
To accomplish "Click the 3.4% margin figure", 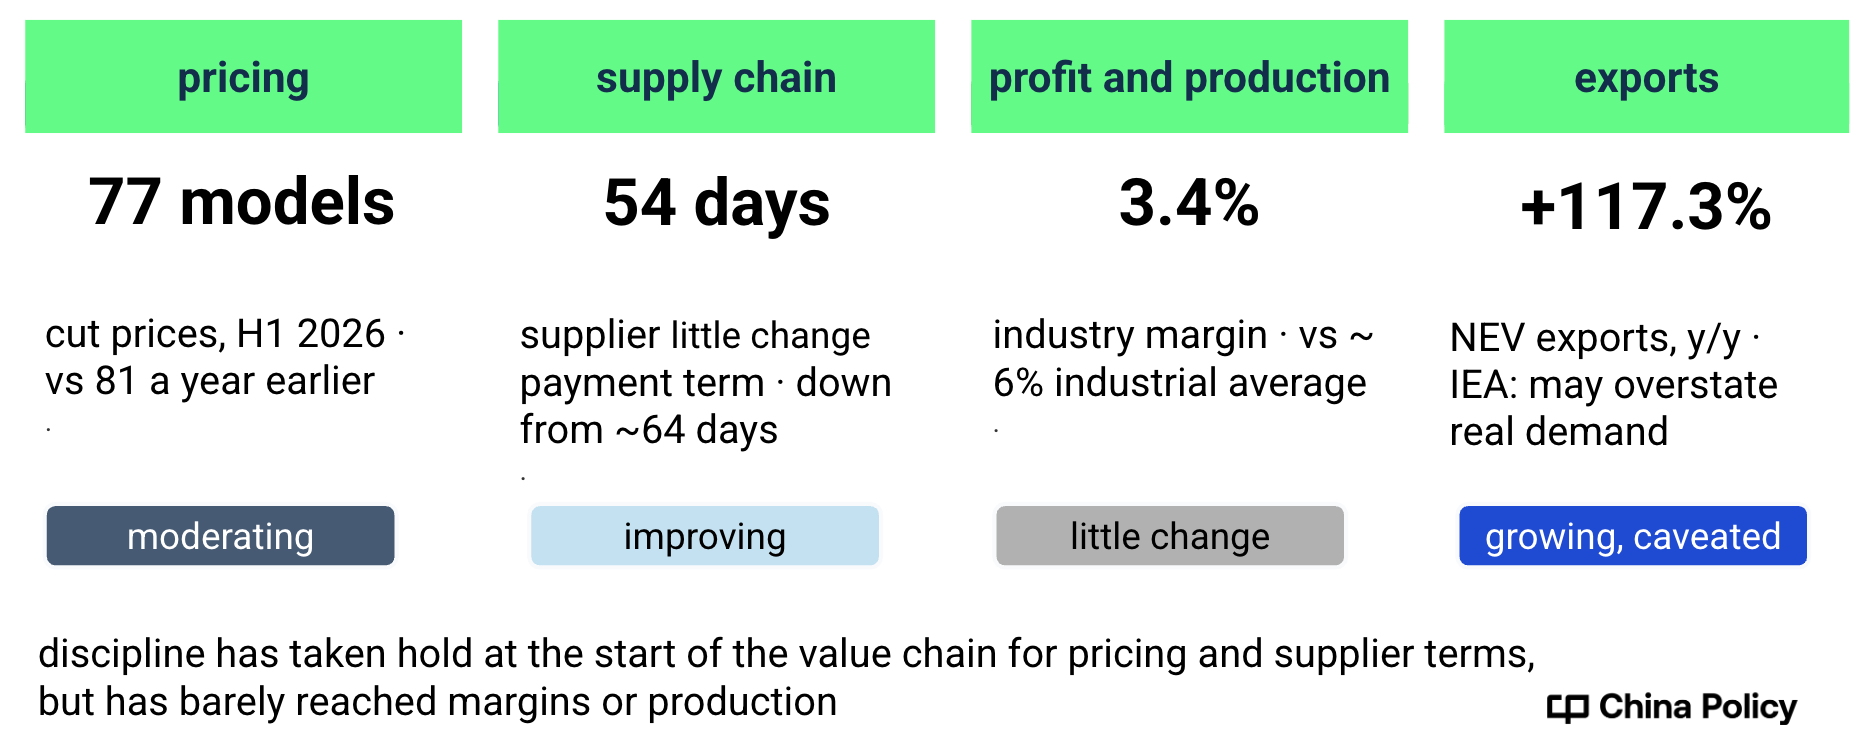I will point(1189,202).
